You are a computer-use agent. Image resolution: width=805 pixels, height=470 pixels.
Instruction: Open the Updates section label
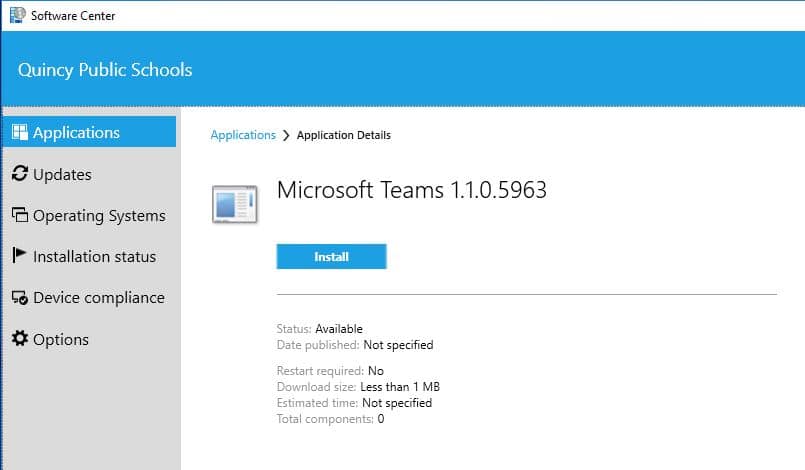coord(62,174)
